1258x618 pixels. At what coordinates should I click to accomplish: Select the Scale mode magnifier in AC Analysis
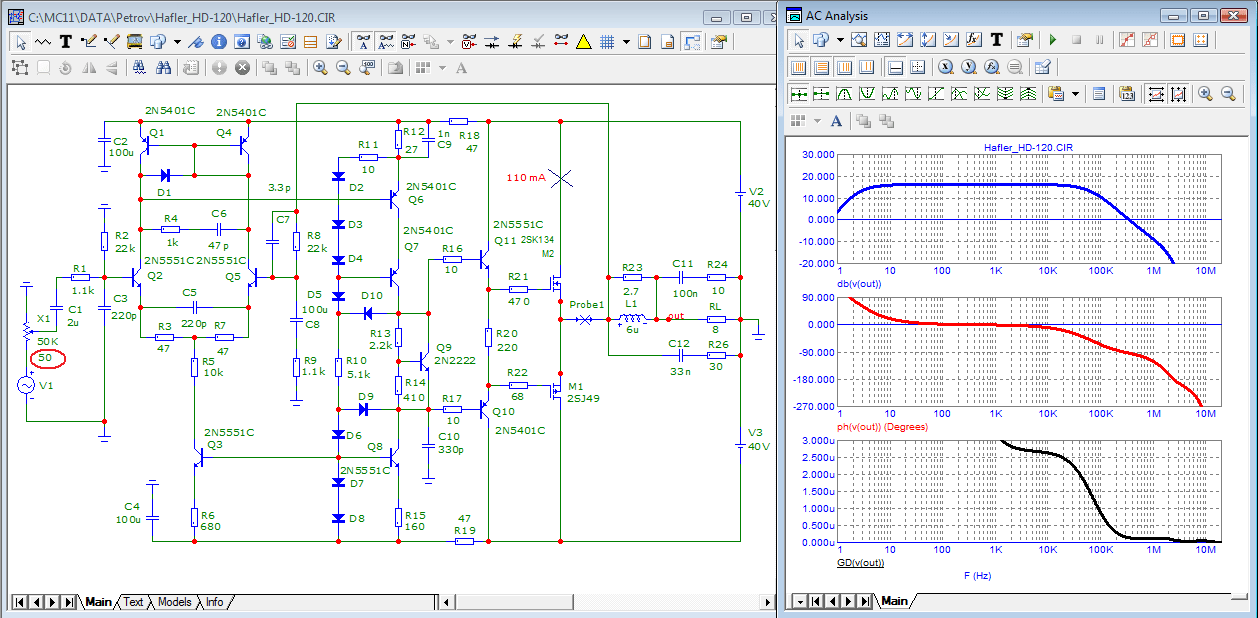[859, 40]
